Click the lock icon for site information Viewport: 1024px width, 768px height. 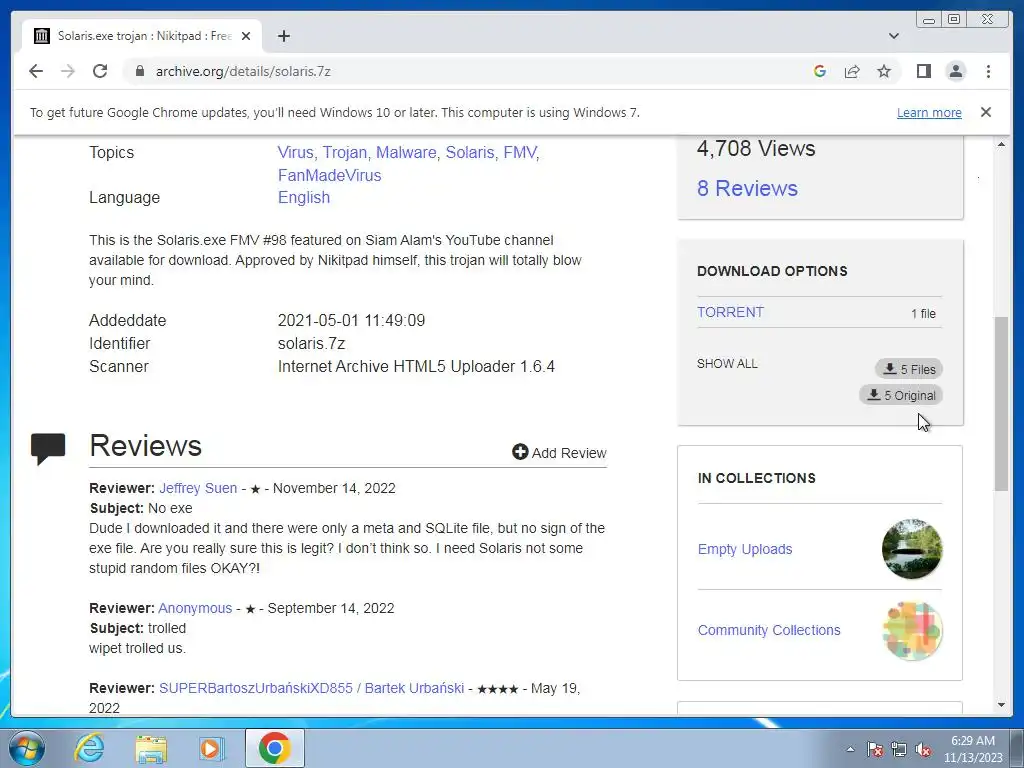point(139,71)
